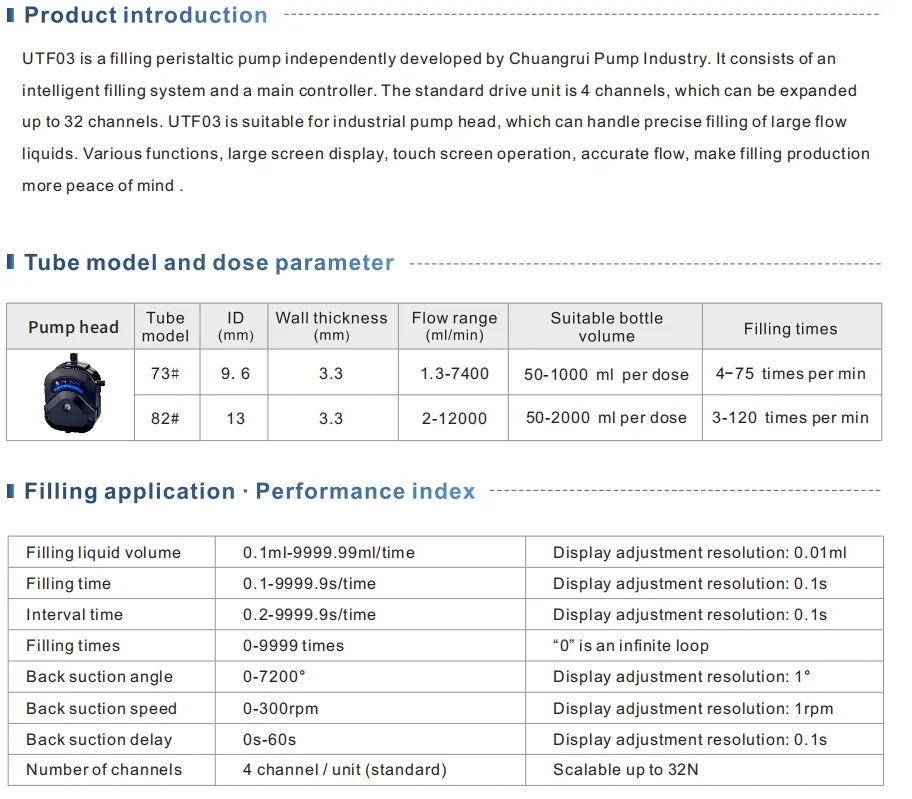912x799 pixels.
Task: Click the Flow range column header
Action: (x=454, y=326)
